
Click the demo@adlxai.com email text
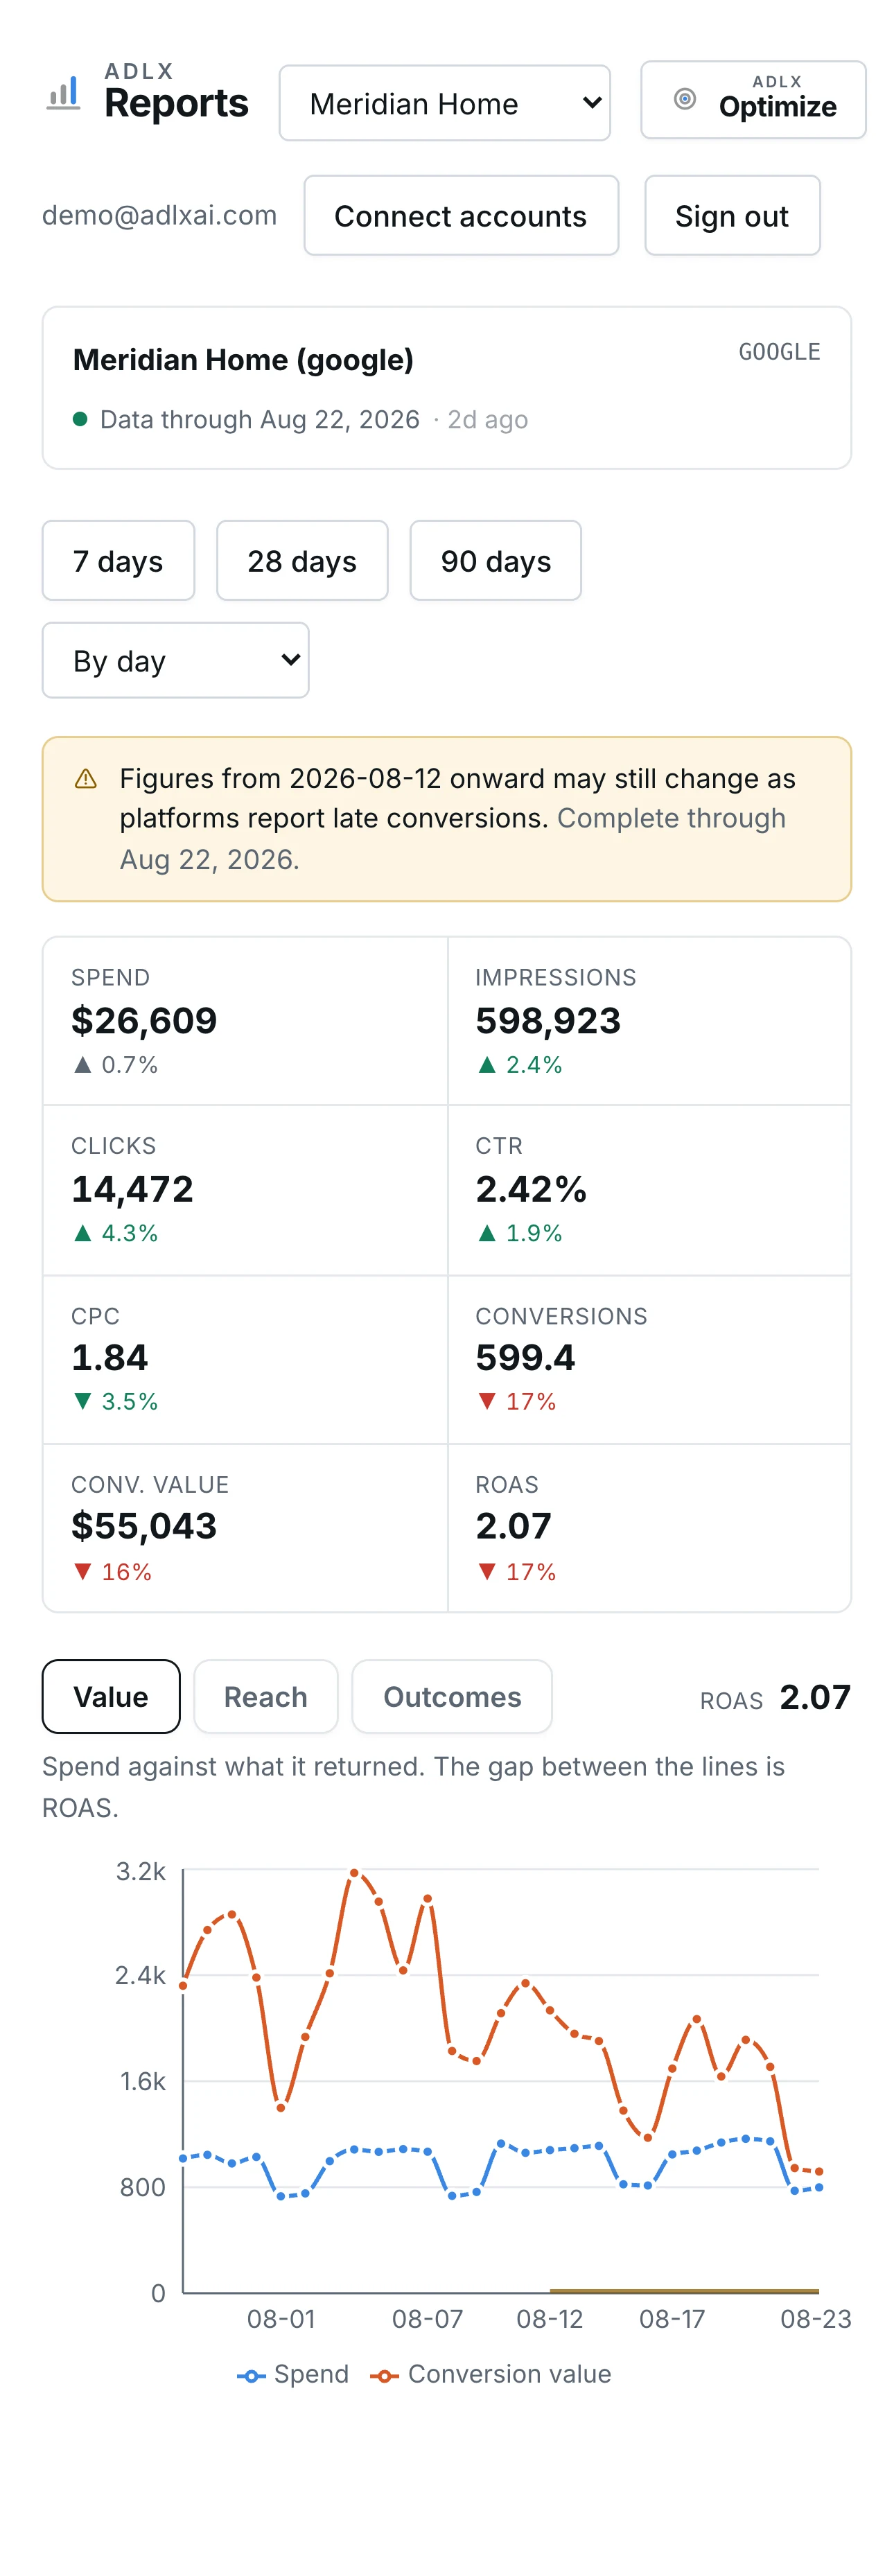point(160,215)
